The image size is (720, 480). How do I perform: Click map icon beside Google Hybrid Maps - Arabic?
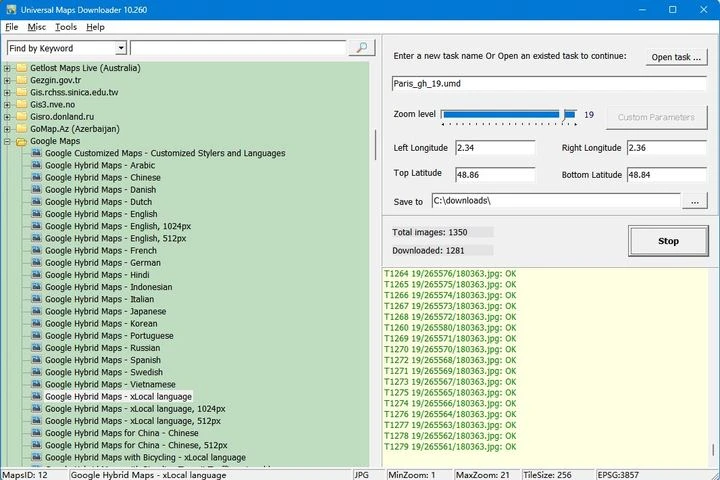36,165
